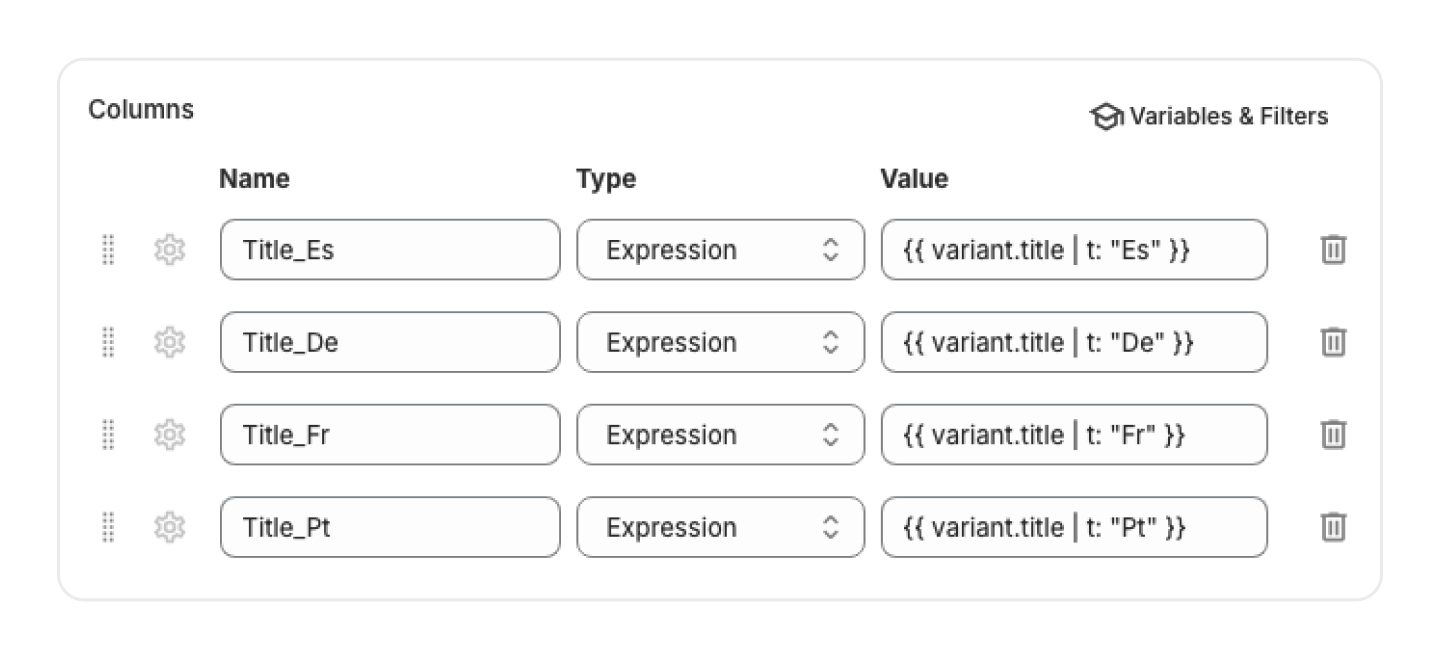Expand the Expression type selector for Title_De

pyautogui.click(x=720, y=342)
